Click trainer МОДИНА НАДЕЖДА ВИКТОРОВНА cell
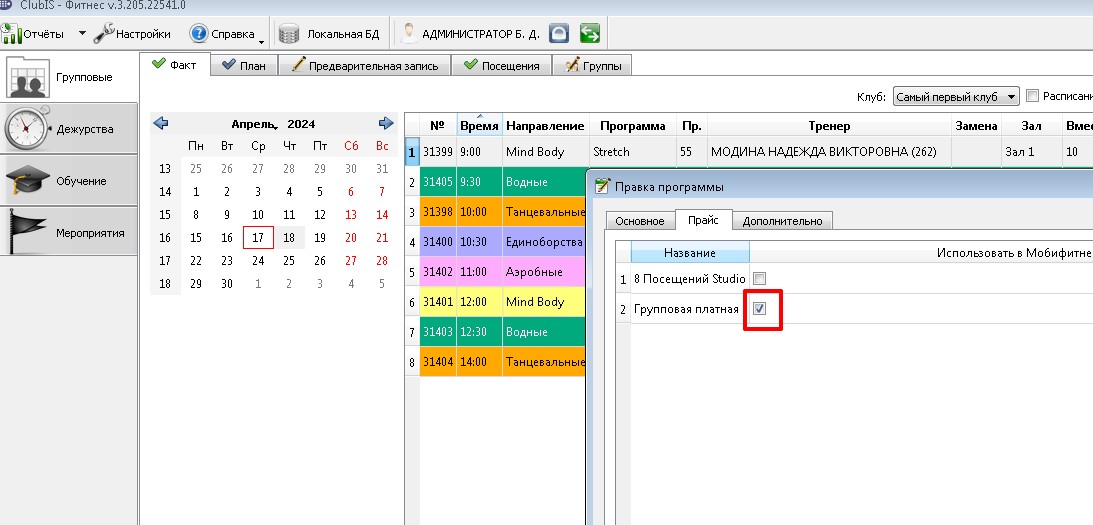 coord(829,152)
